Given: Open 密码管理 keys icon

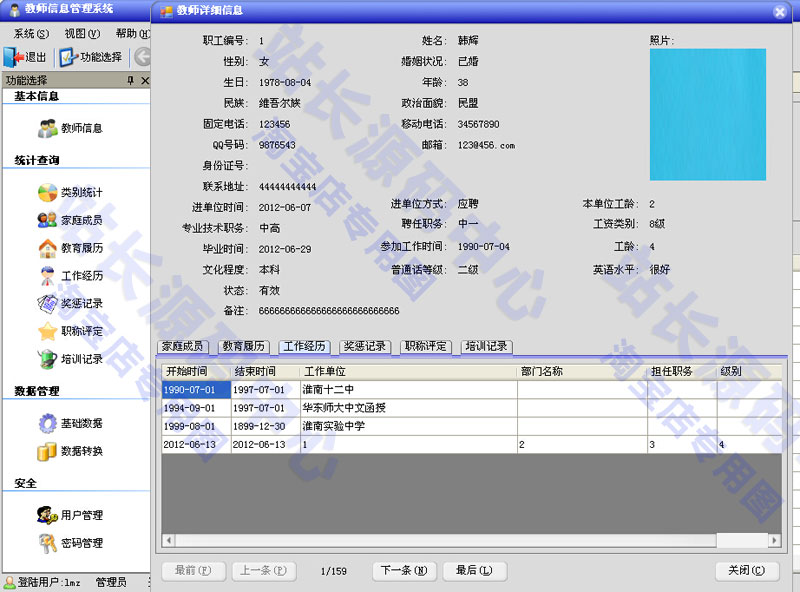Looking at the screenshot, I should (x=48, y=543).
